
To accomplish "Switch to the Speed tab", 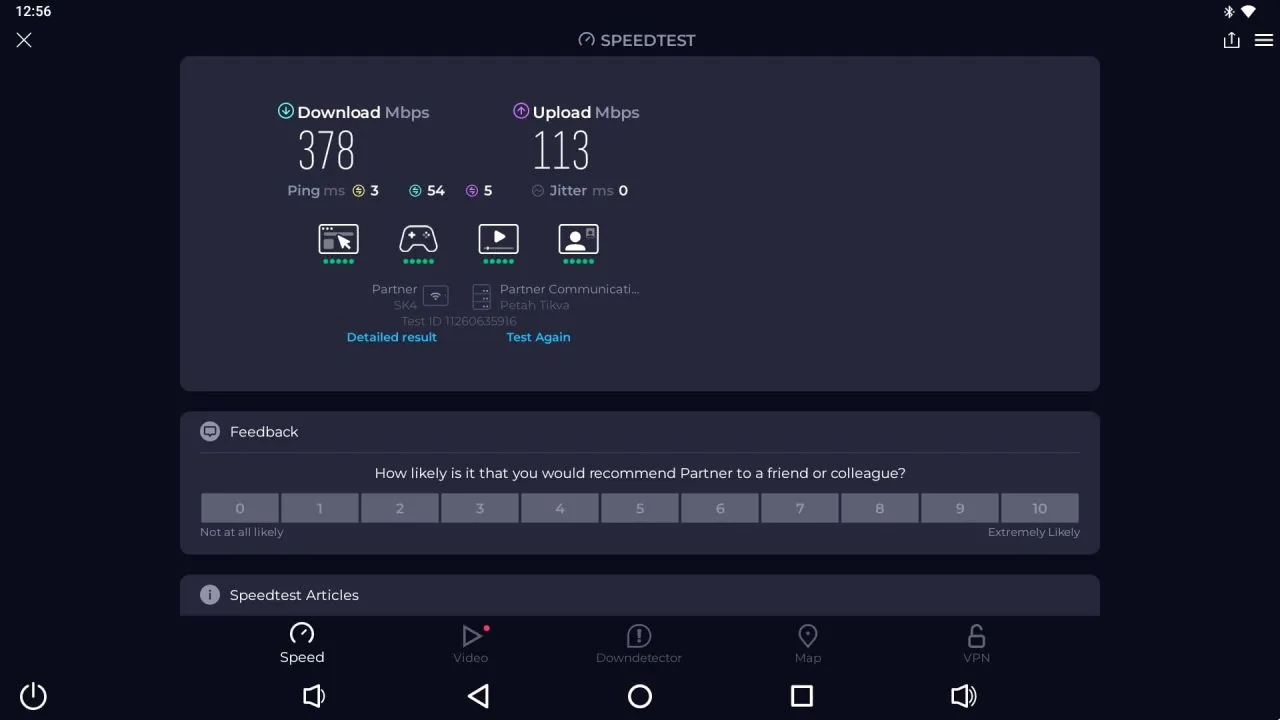I will click(302, 643).
